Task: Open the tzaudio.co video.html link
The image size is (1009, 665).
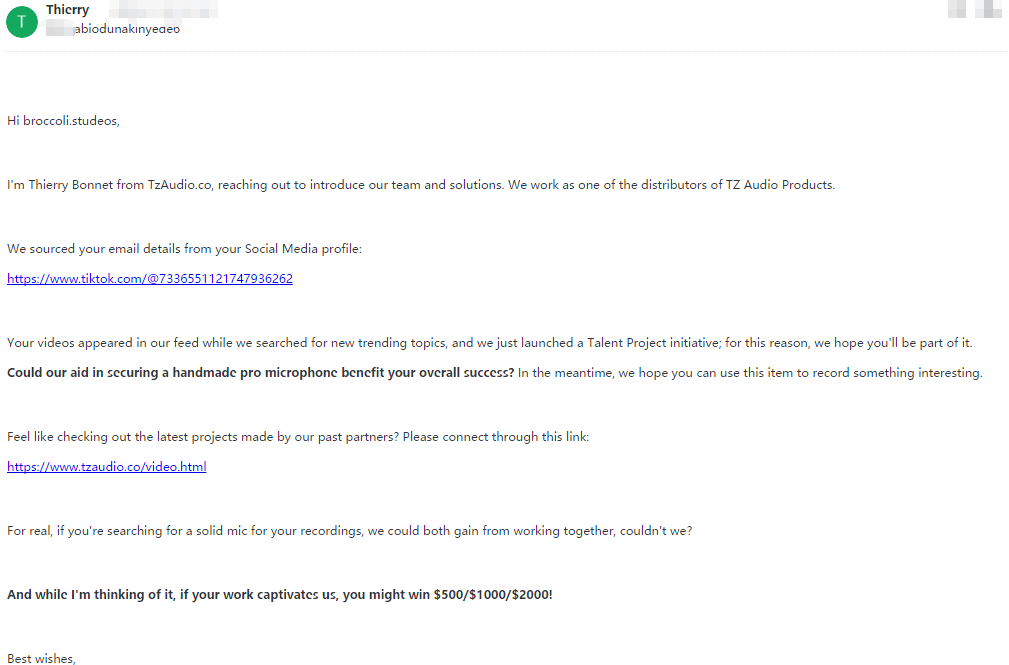Action: pyautogui.click(x=107, y=467)
